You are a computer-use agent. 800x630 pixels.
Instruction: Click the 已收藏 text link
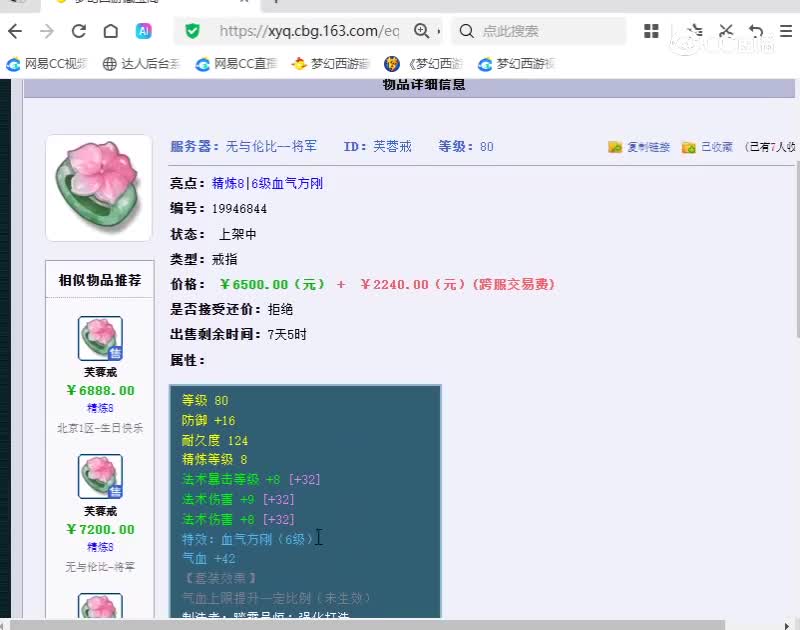pos(717,147)
